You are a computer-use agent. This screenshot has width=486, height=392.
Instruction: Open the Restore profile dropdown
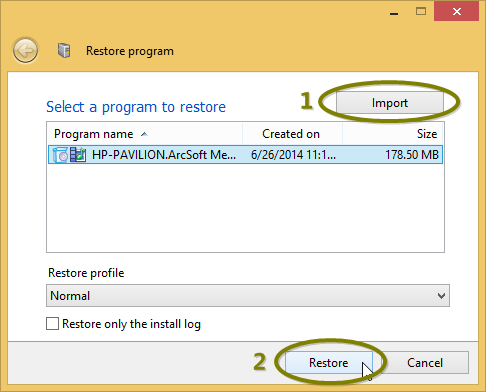click(248, 296)
